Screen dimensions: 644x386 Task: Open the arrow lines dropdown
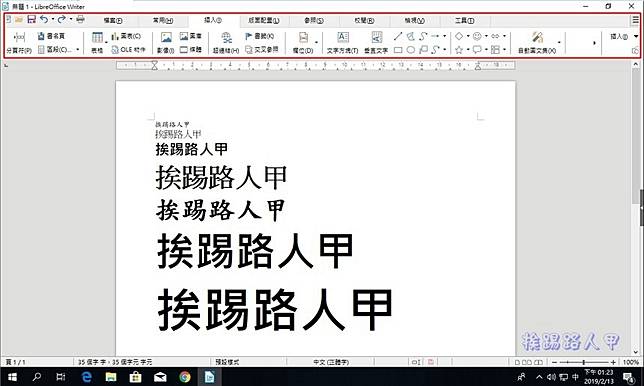click(x=444, y=36)
